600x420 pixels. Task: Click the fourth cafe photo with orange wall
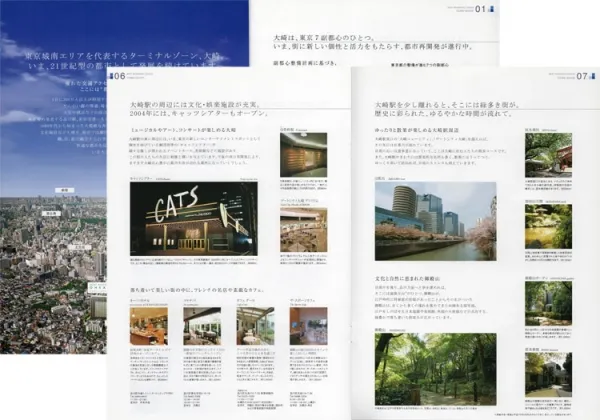(308, 326)
